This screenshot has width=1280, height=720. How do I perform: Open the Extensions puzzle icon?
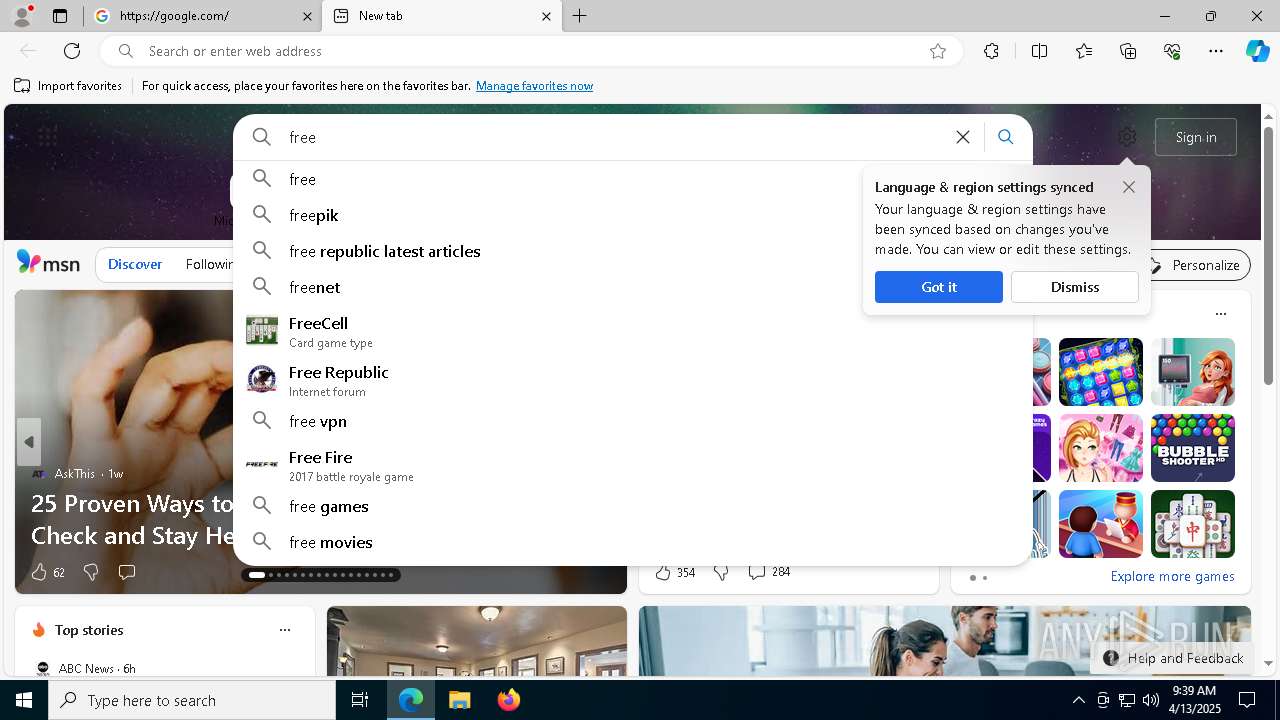click(x=991, y=51)
